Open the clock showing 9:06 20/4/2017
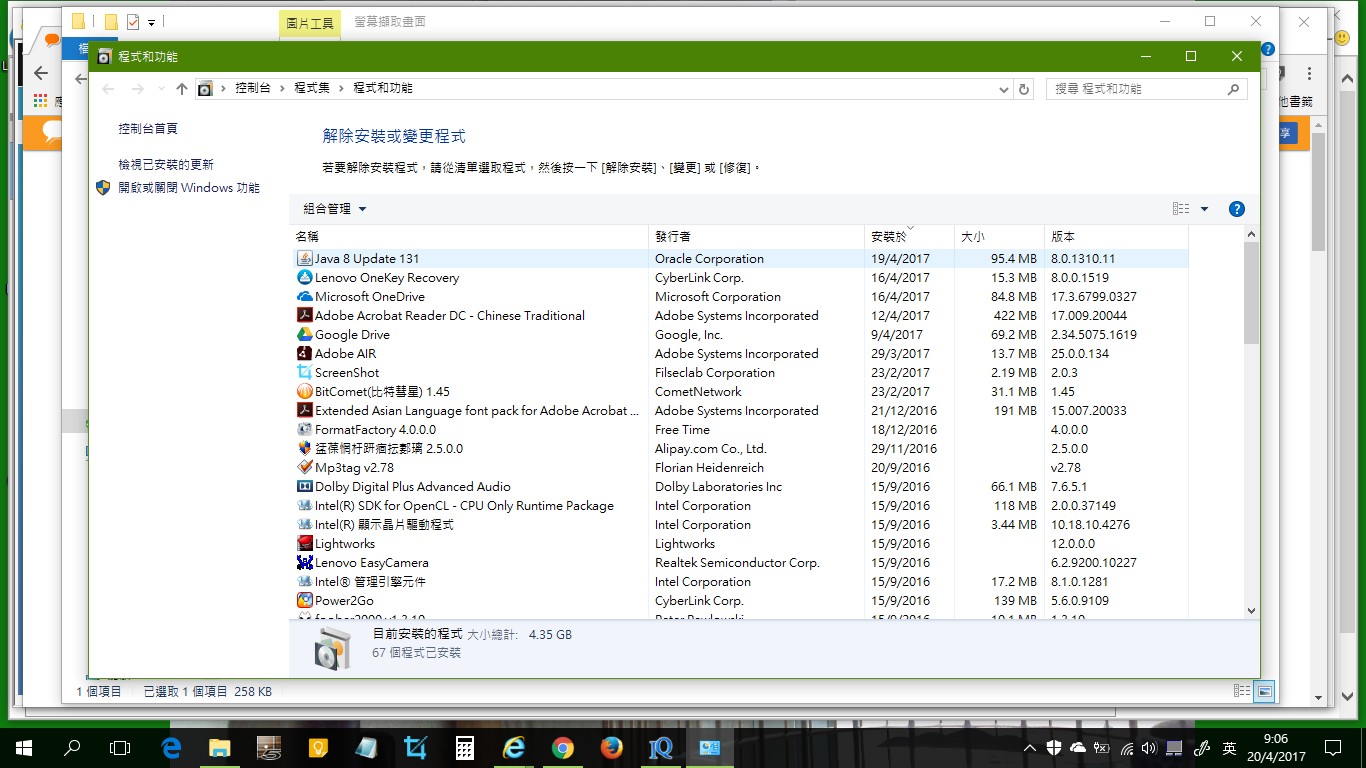This screenshot has width=1366, height=768. click(x=1275, y=747)
